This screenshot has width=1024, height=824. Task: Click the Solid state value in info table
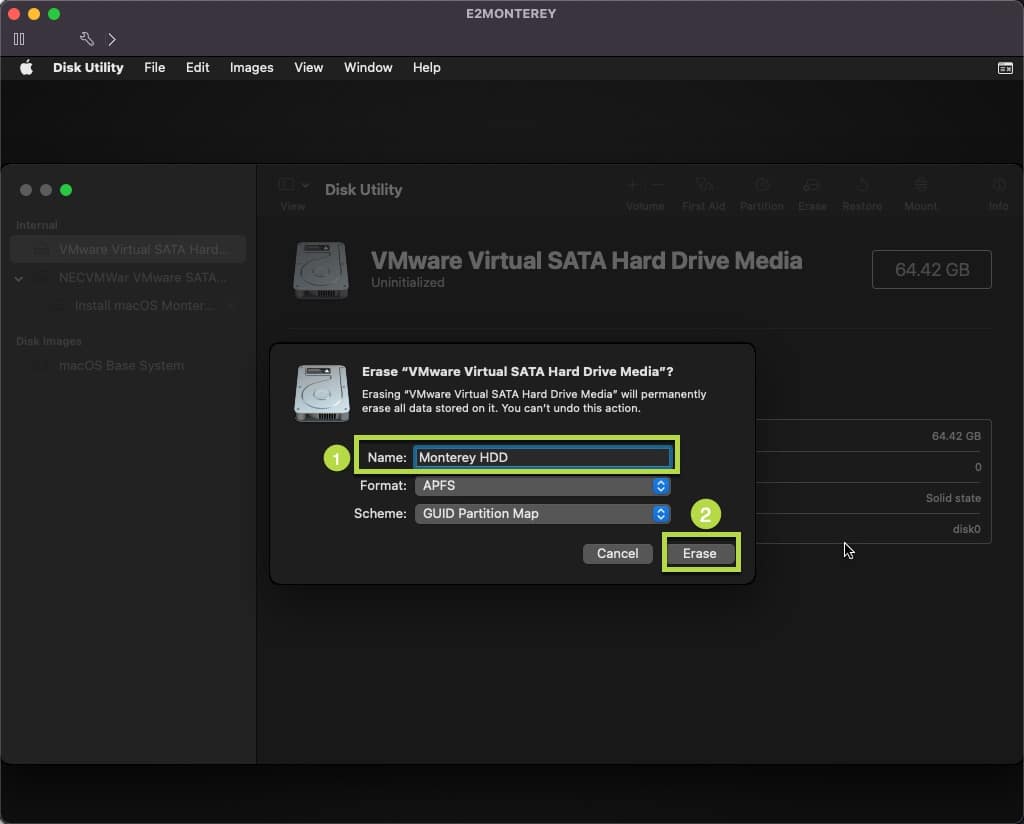(953, 498)
